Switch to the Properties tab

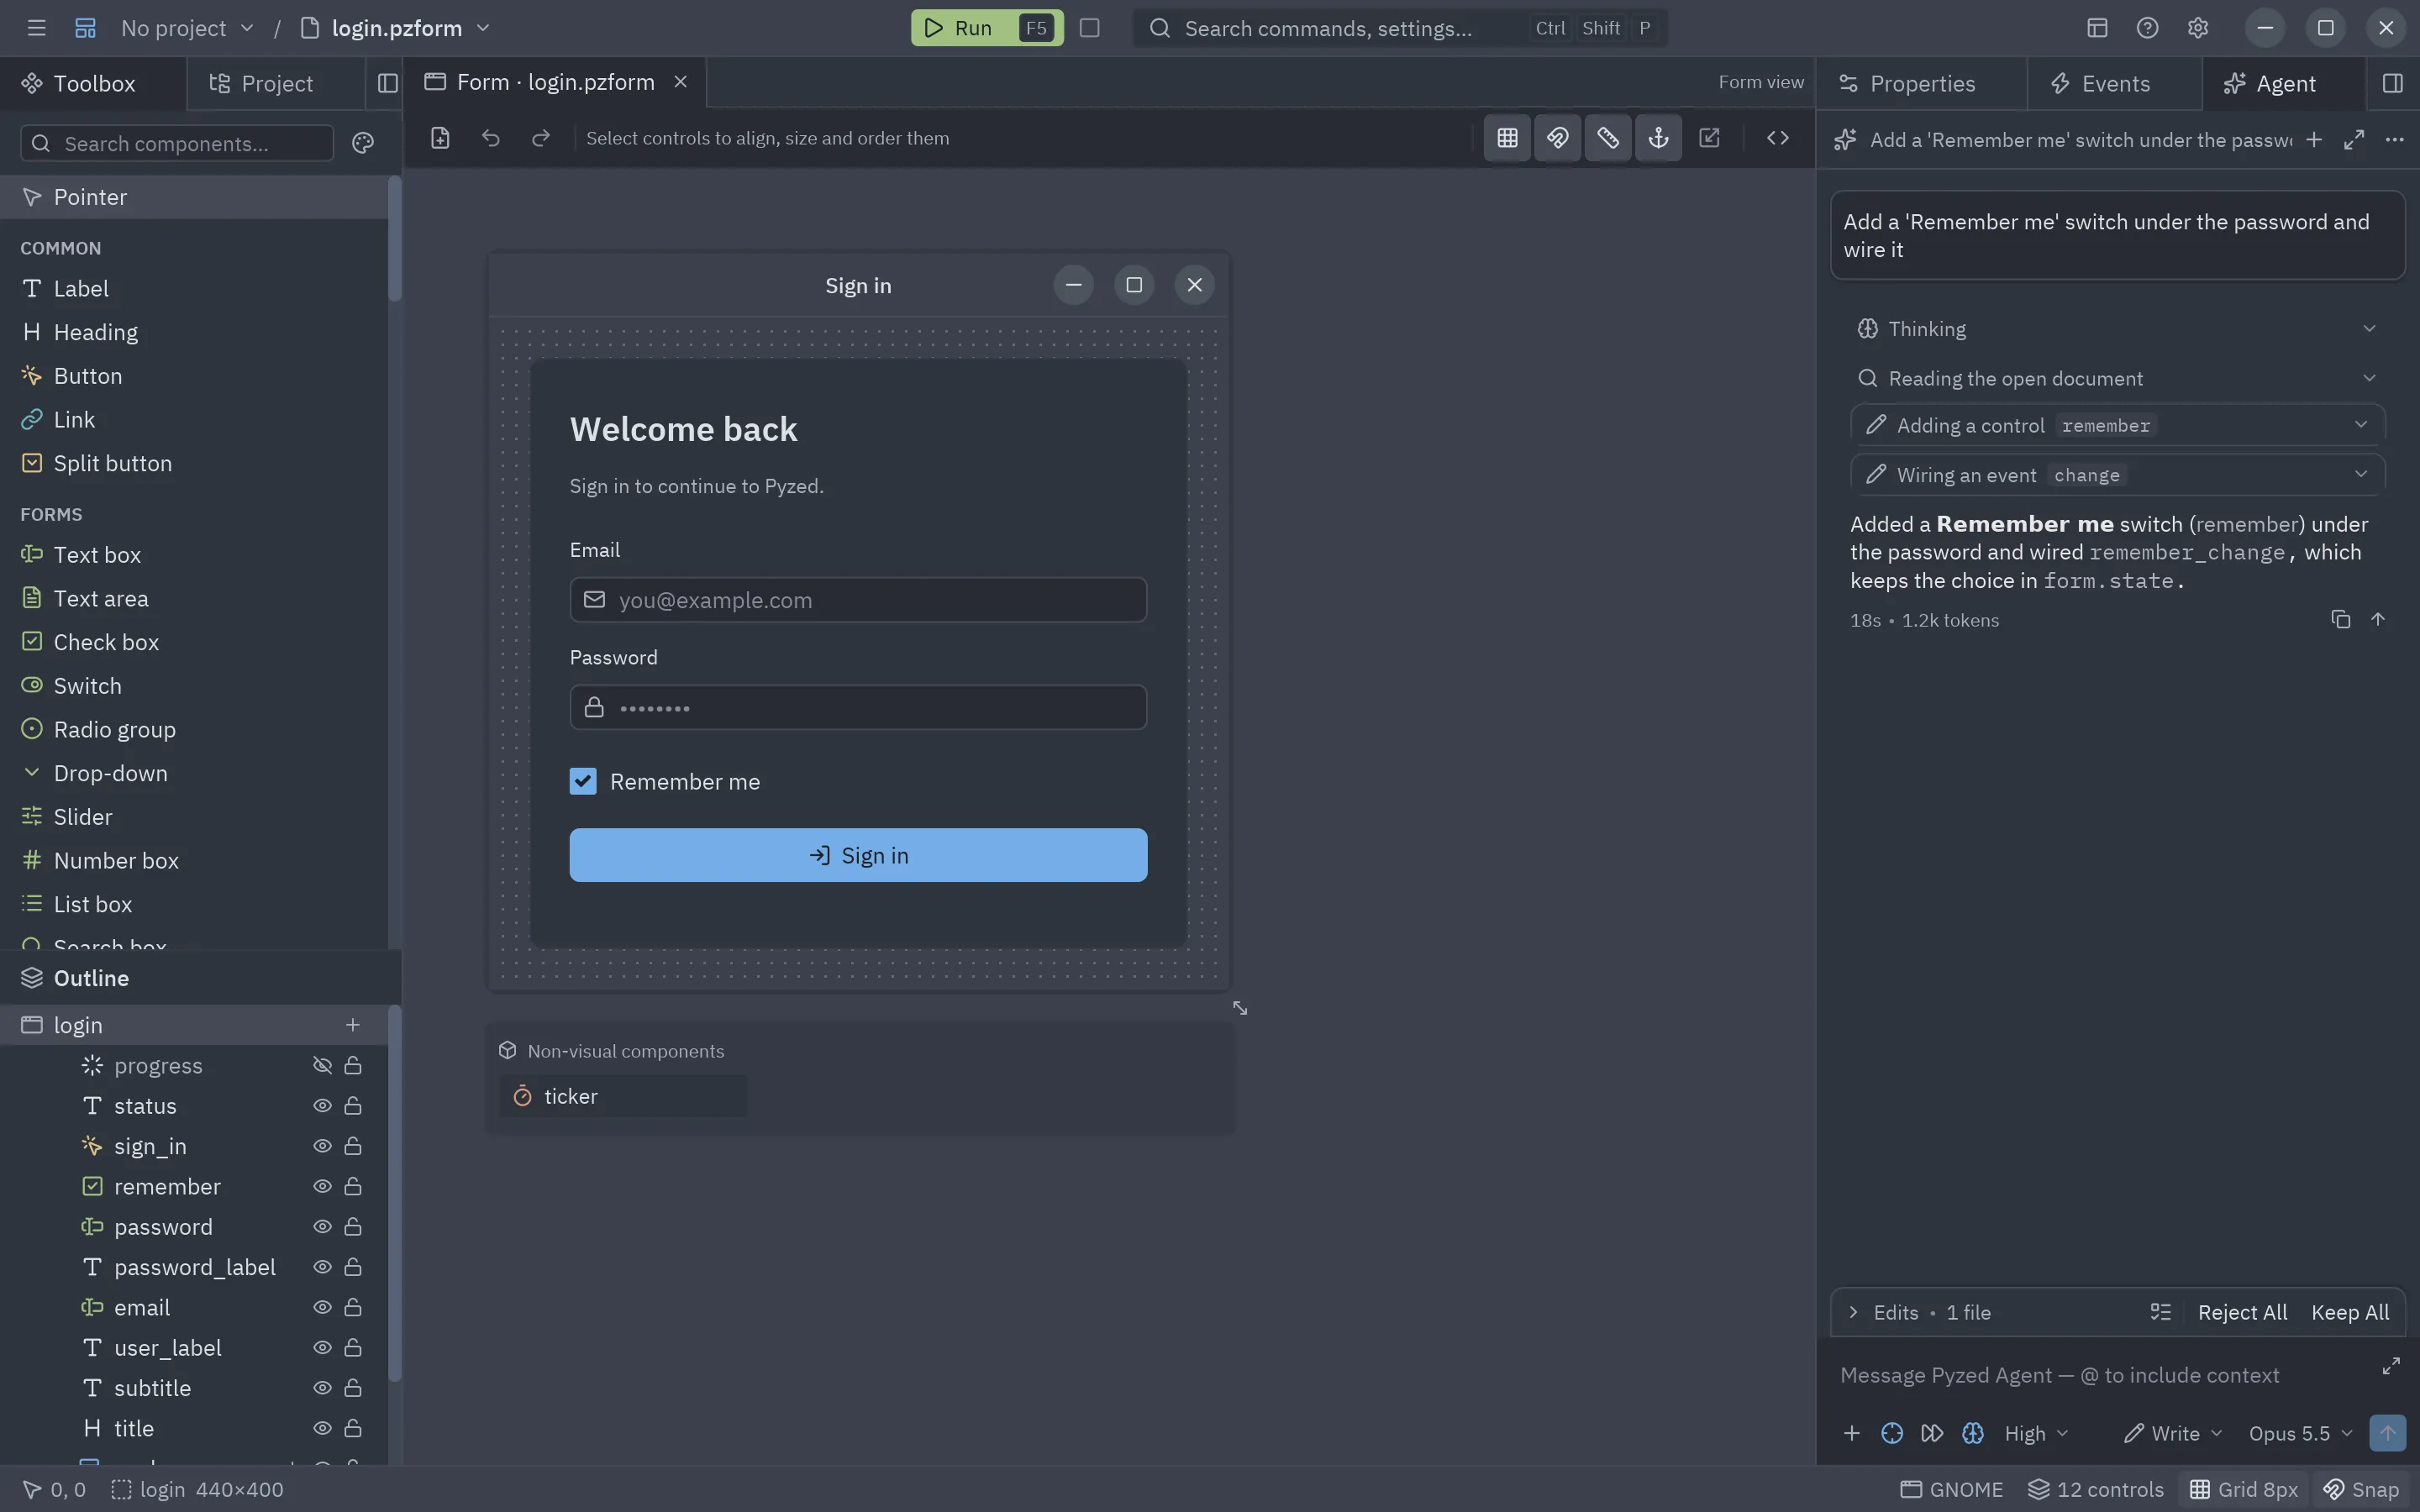pos(1922,83)
